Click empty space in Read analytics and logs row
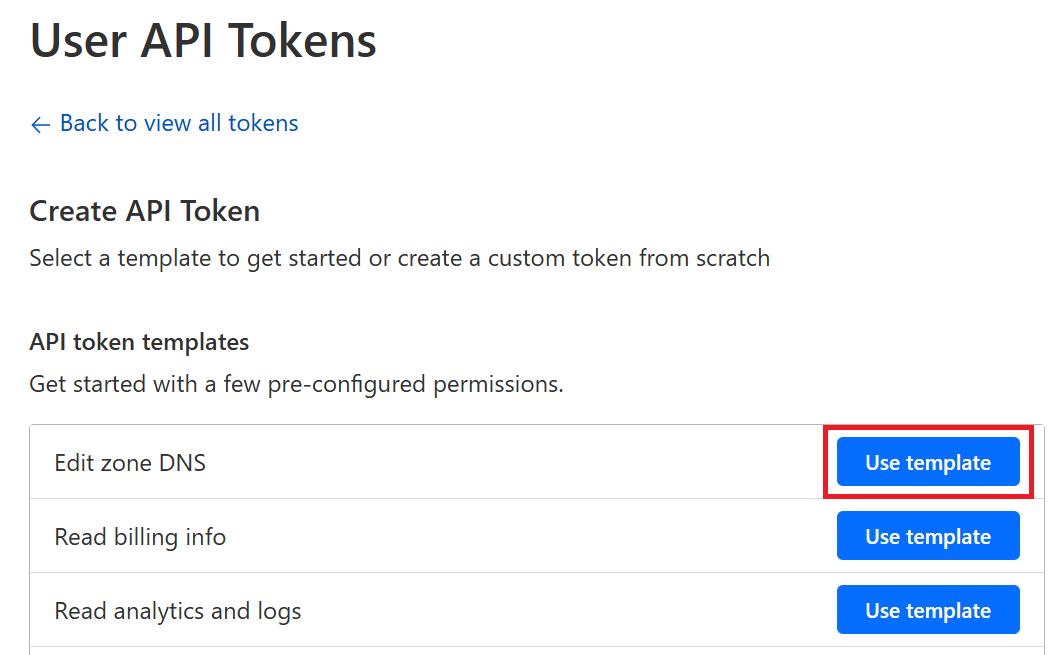The image size is (1053, 655). pyautogui.click(x=550, y=611)
